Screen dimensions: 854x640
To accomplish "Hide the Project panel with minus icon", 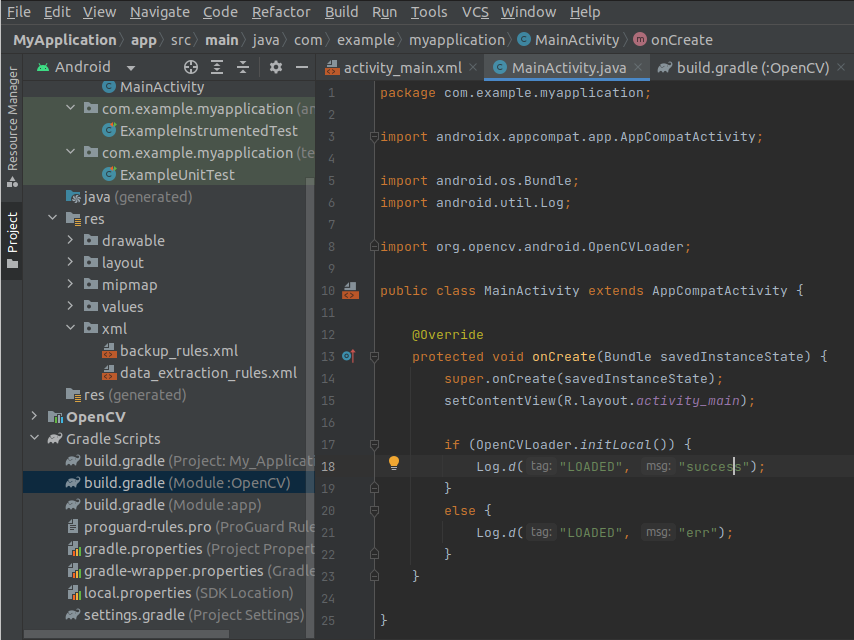I will coord(302,67).
